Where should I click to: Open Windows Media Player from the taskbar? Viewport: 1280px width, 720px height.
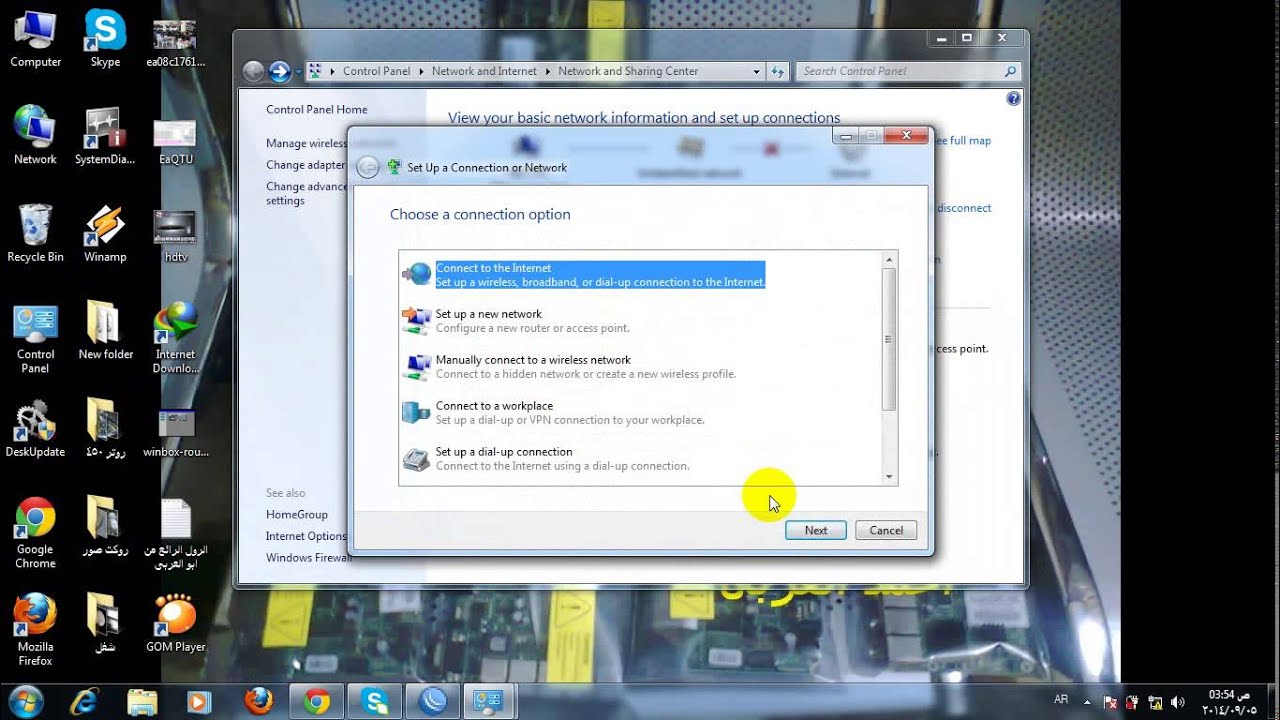tap(200, 700)
